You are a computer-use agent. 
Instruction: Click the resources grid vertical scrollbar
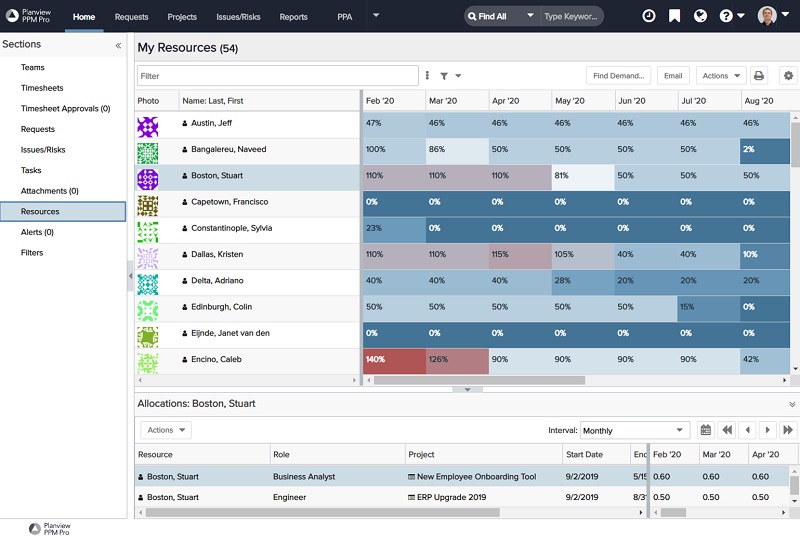tap(795, 144)
